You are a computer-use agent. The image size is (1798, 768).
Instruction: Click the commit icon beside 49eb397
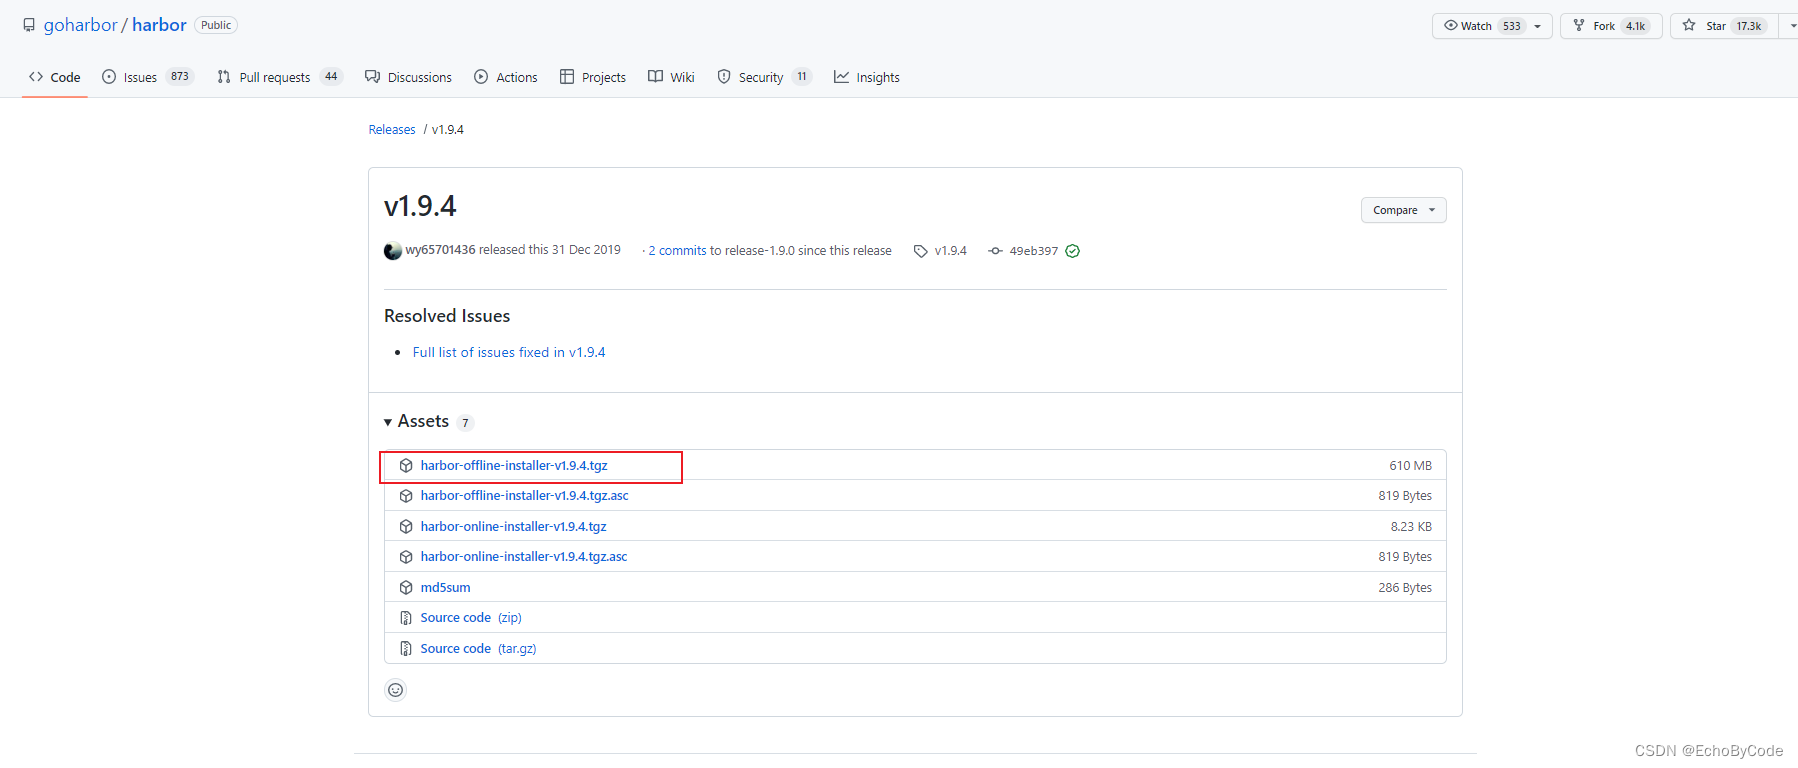[x=995, y=251]
